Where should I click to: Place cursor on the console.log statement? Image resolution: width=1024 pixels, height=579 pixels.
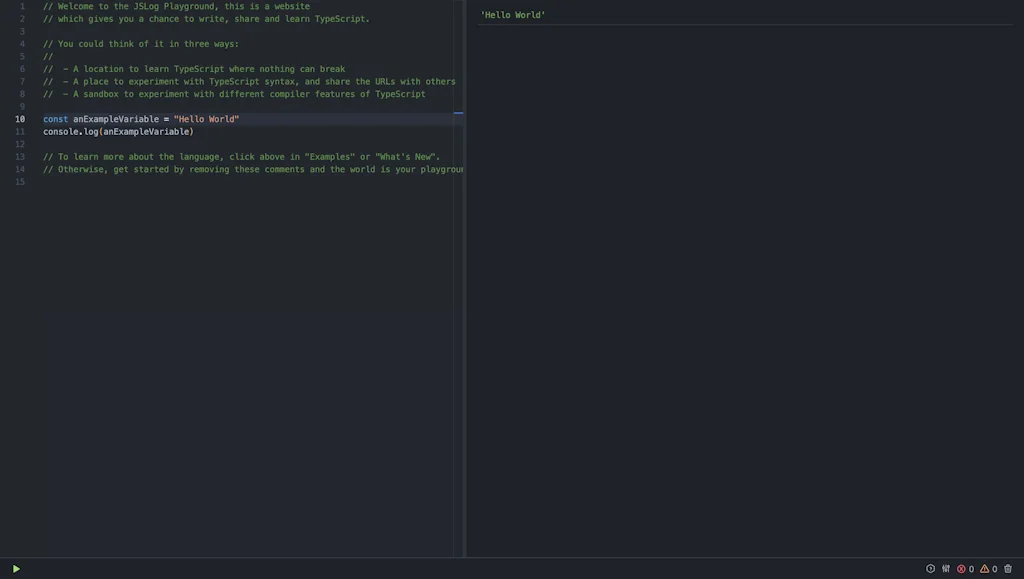(117, 131)
